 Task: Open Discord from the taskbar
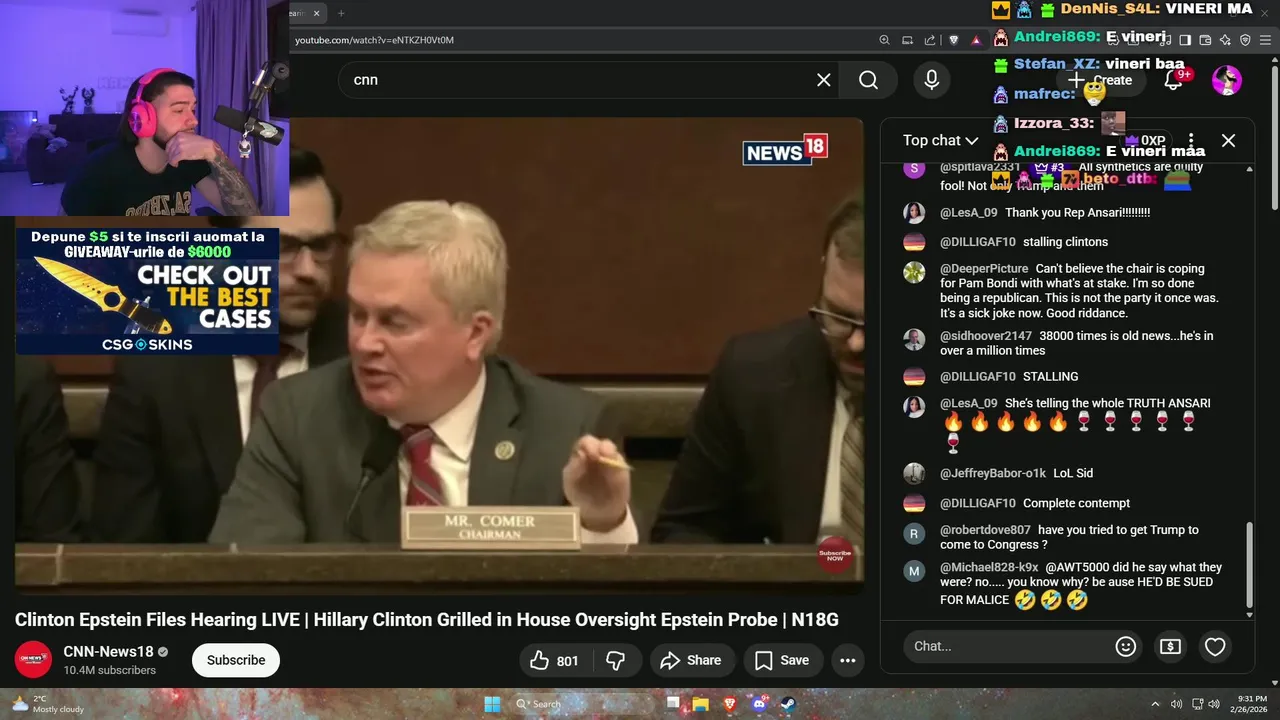click(x=759, y=704)
